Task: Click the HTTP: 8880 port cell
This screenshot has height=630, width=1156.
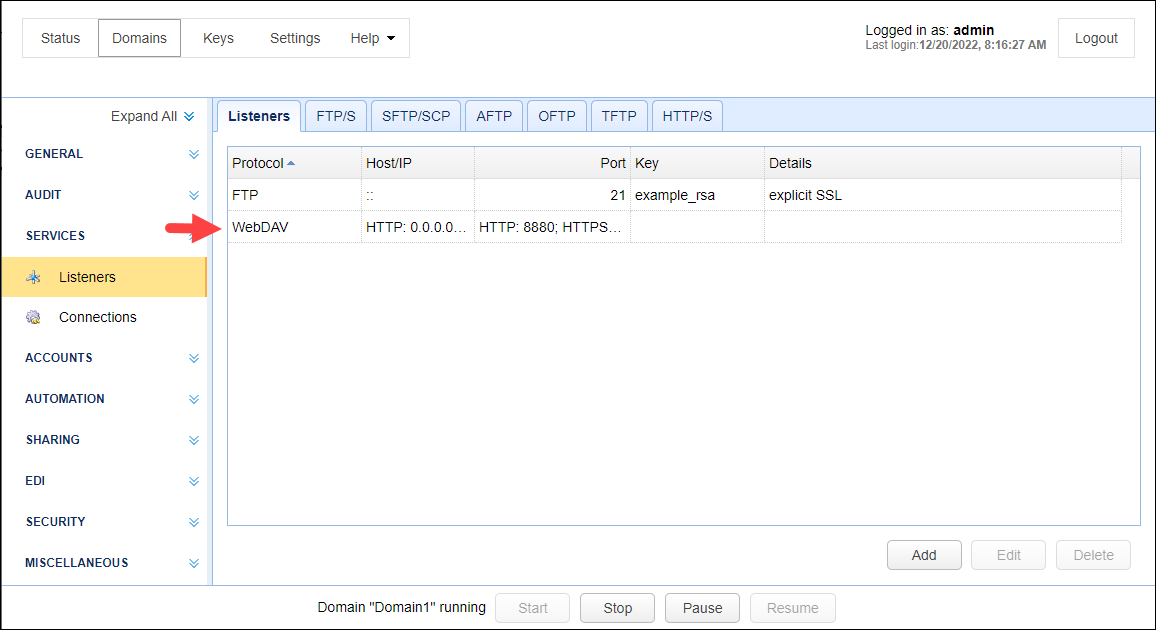Action: click(550, 227)
